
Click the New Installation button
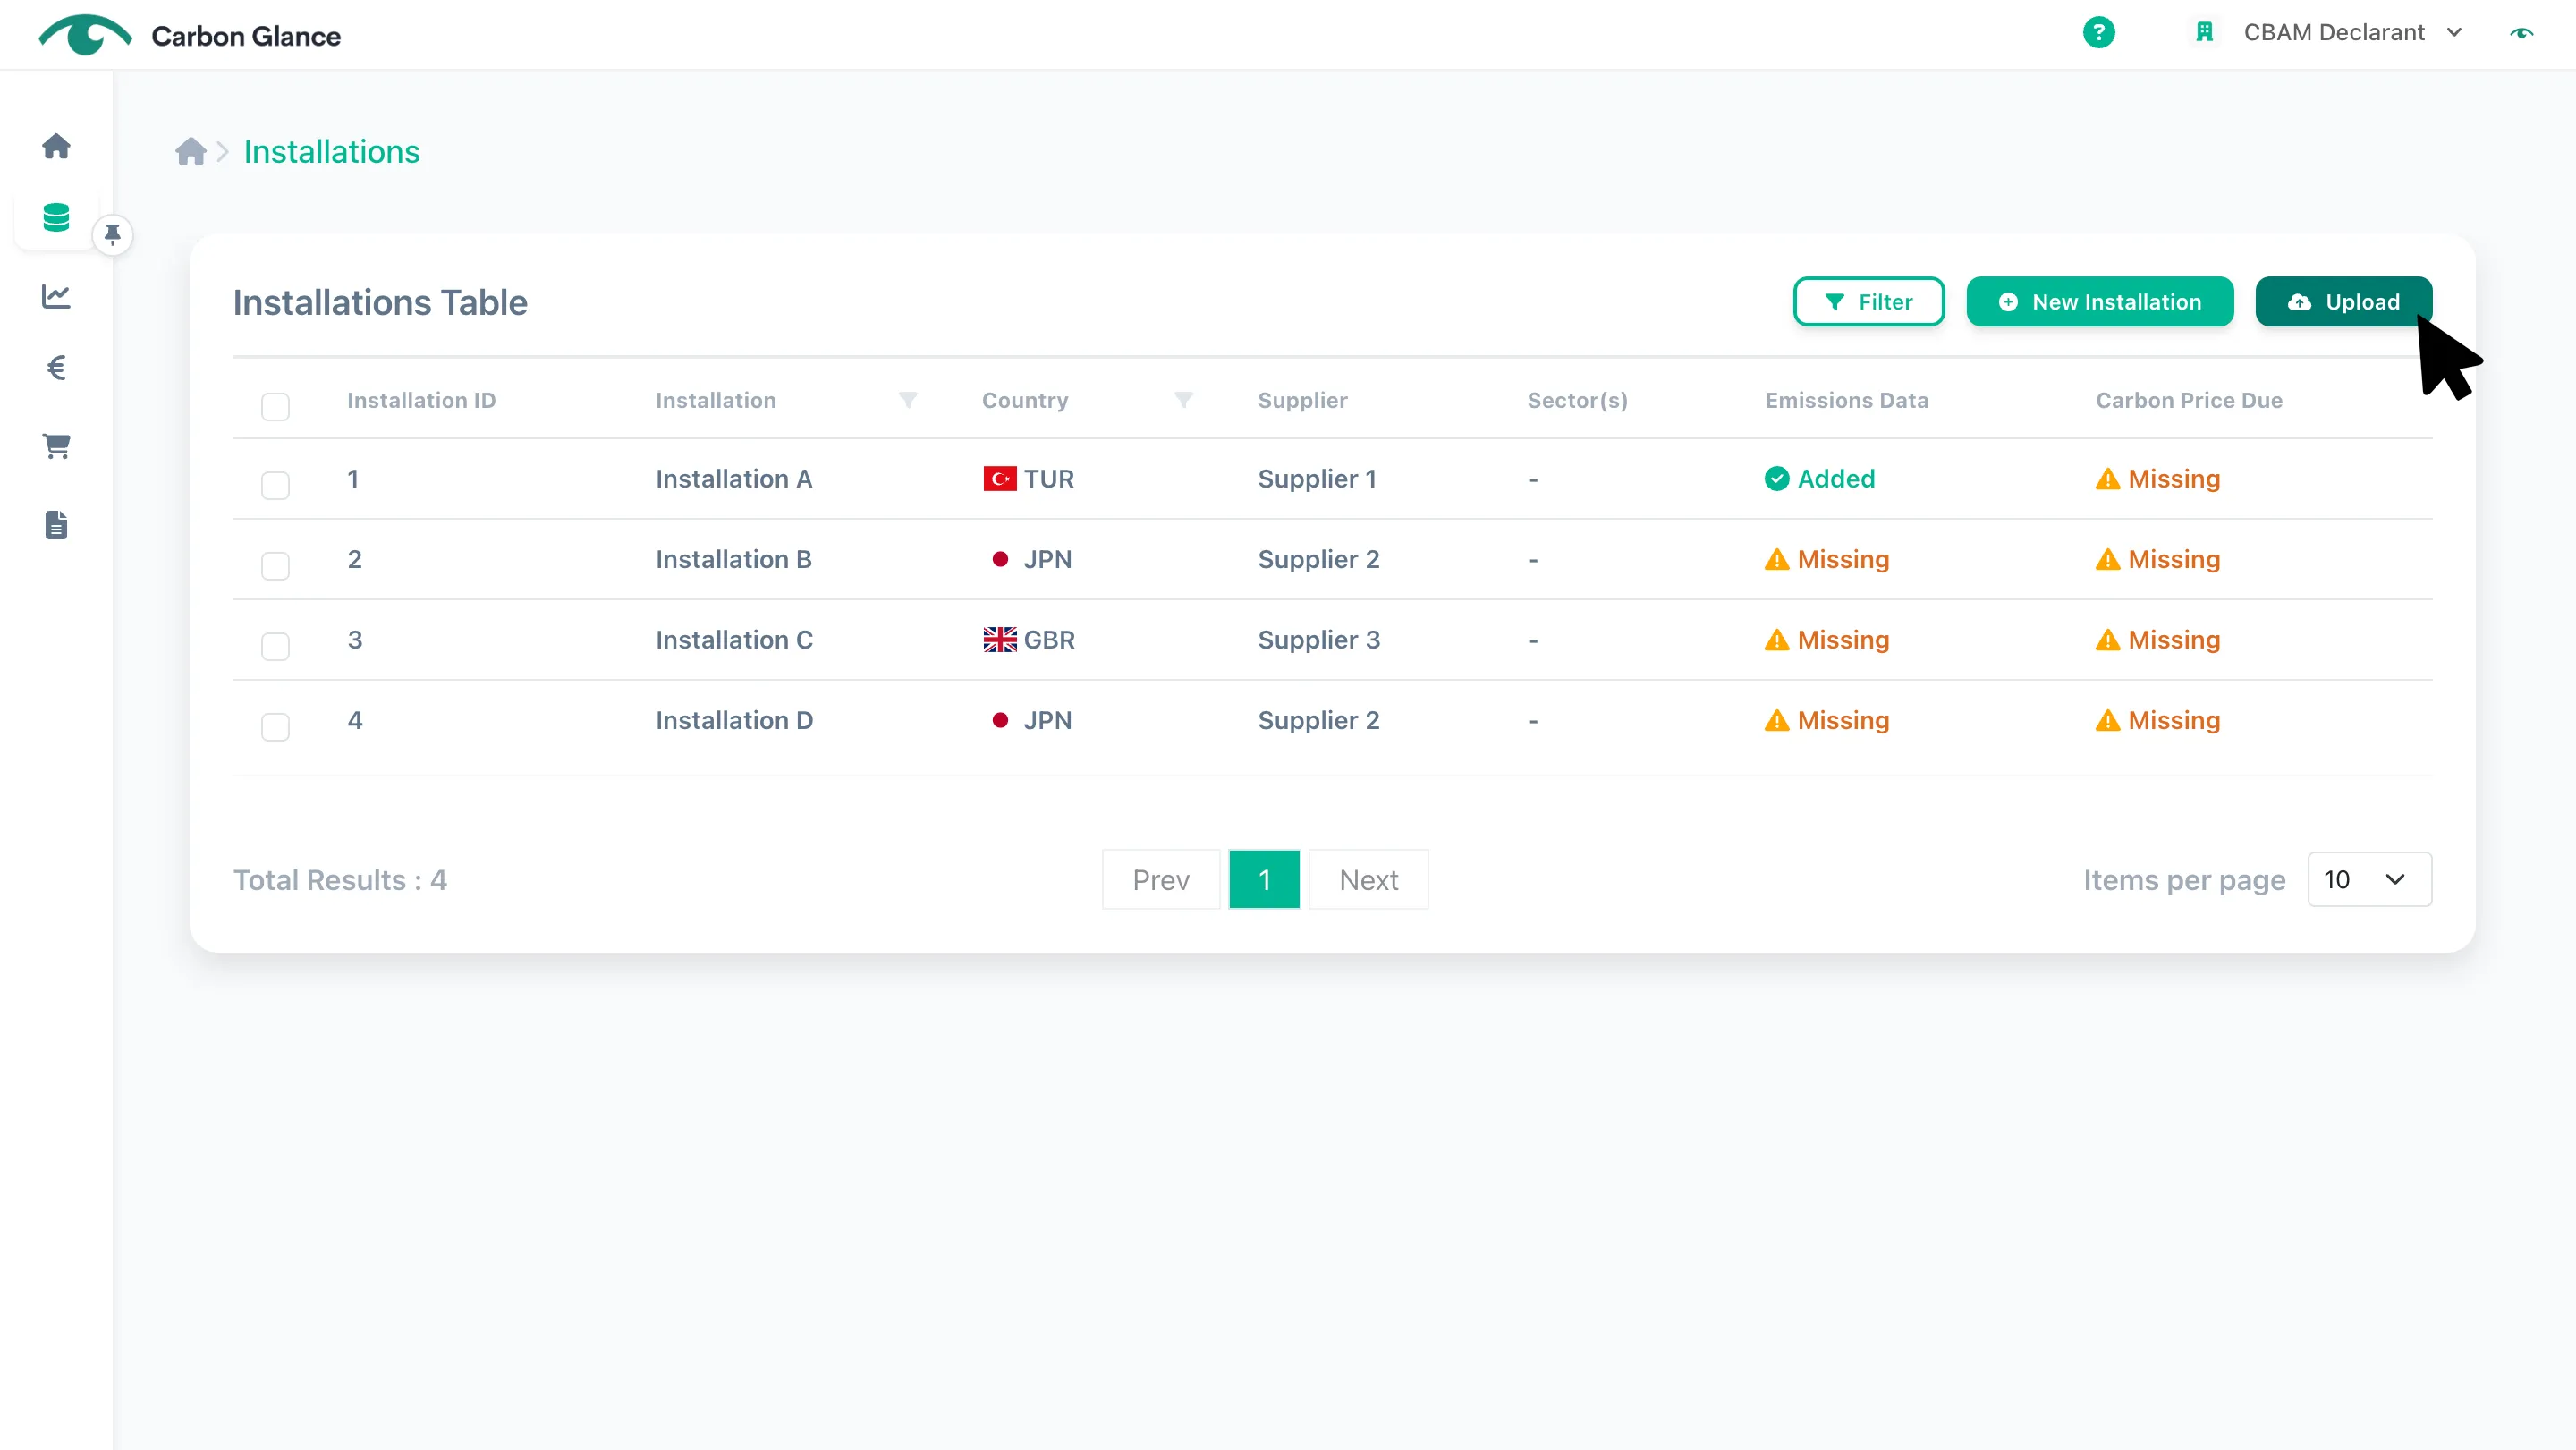click(x=2099, y=302)
